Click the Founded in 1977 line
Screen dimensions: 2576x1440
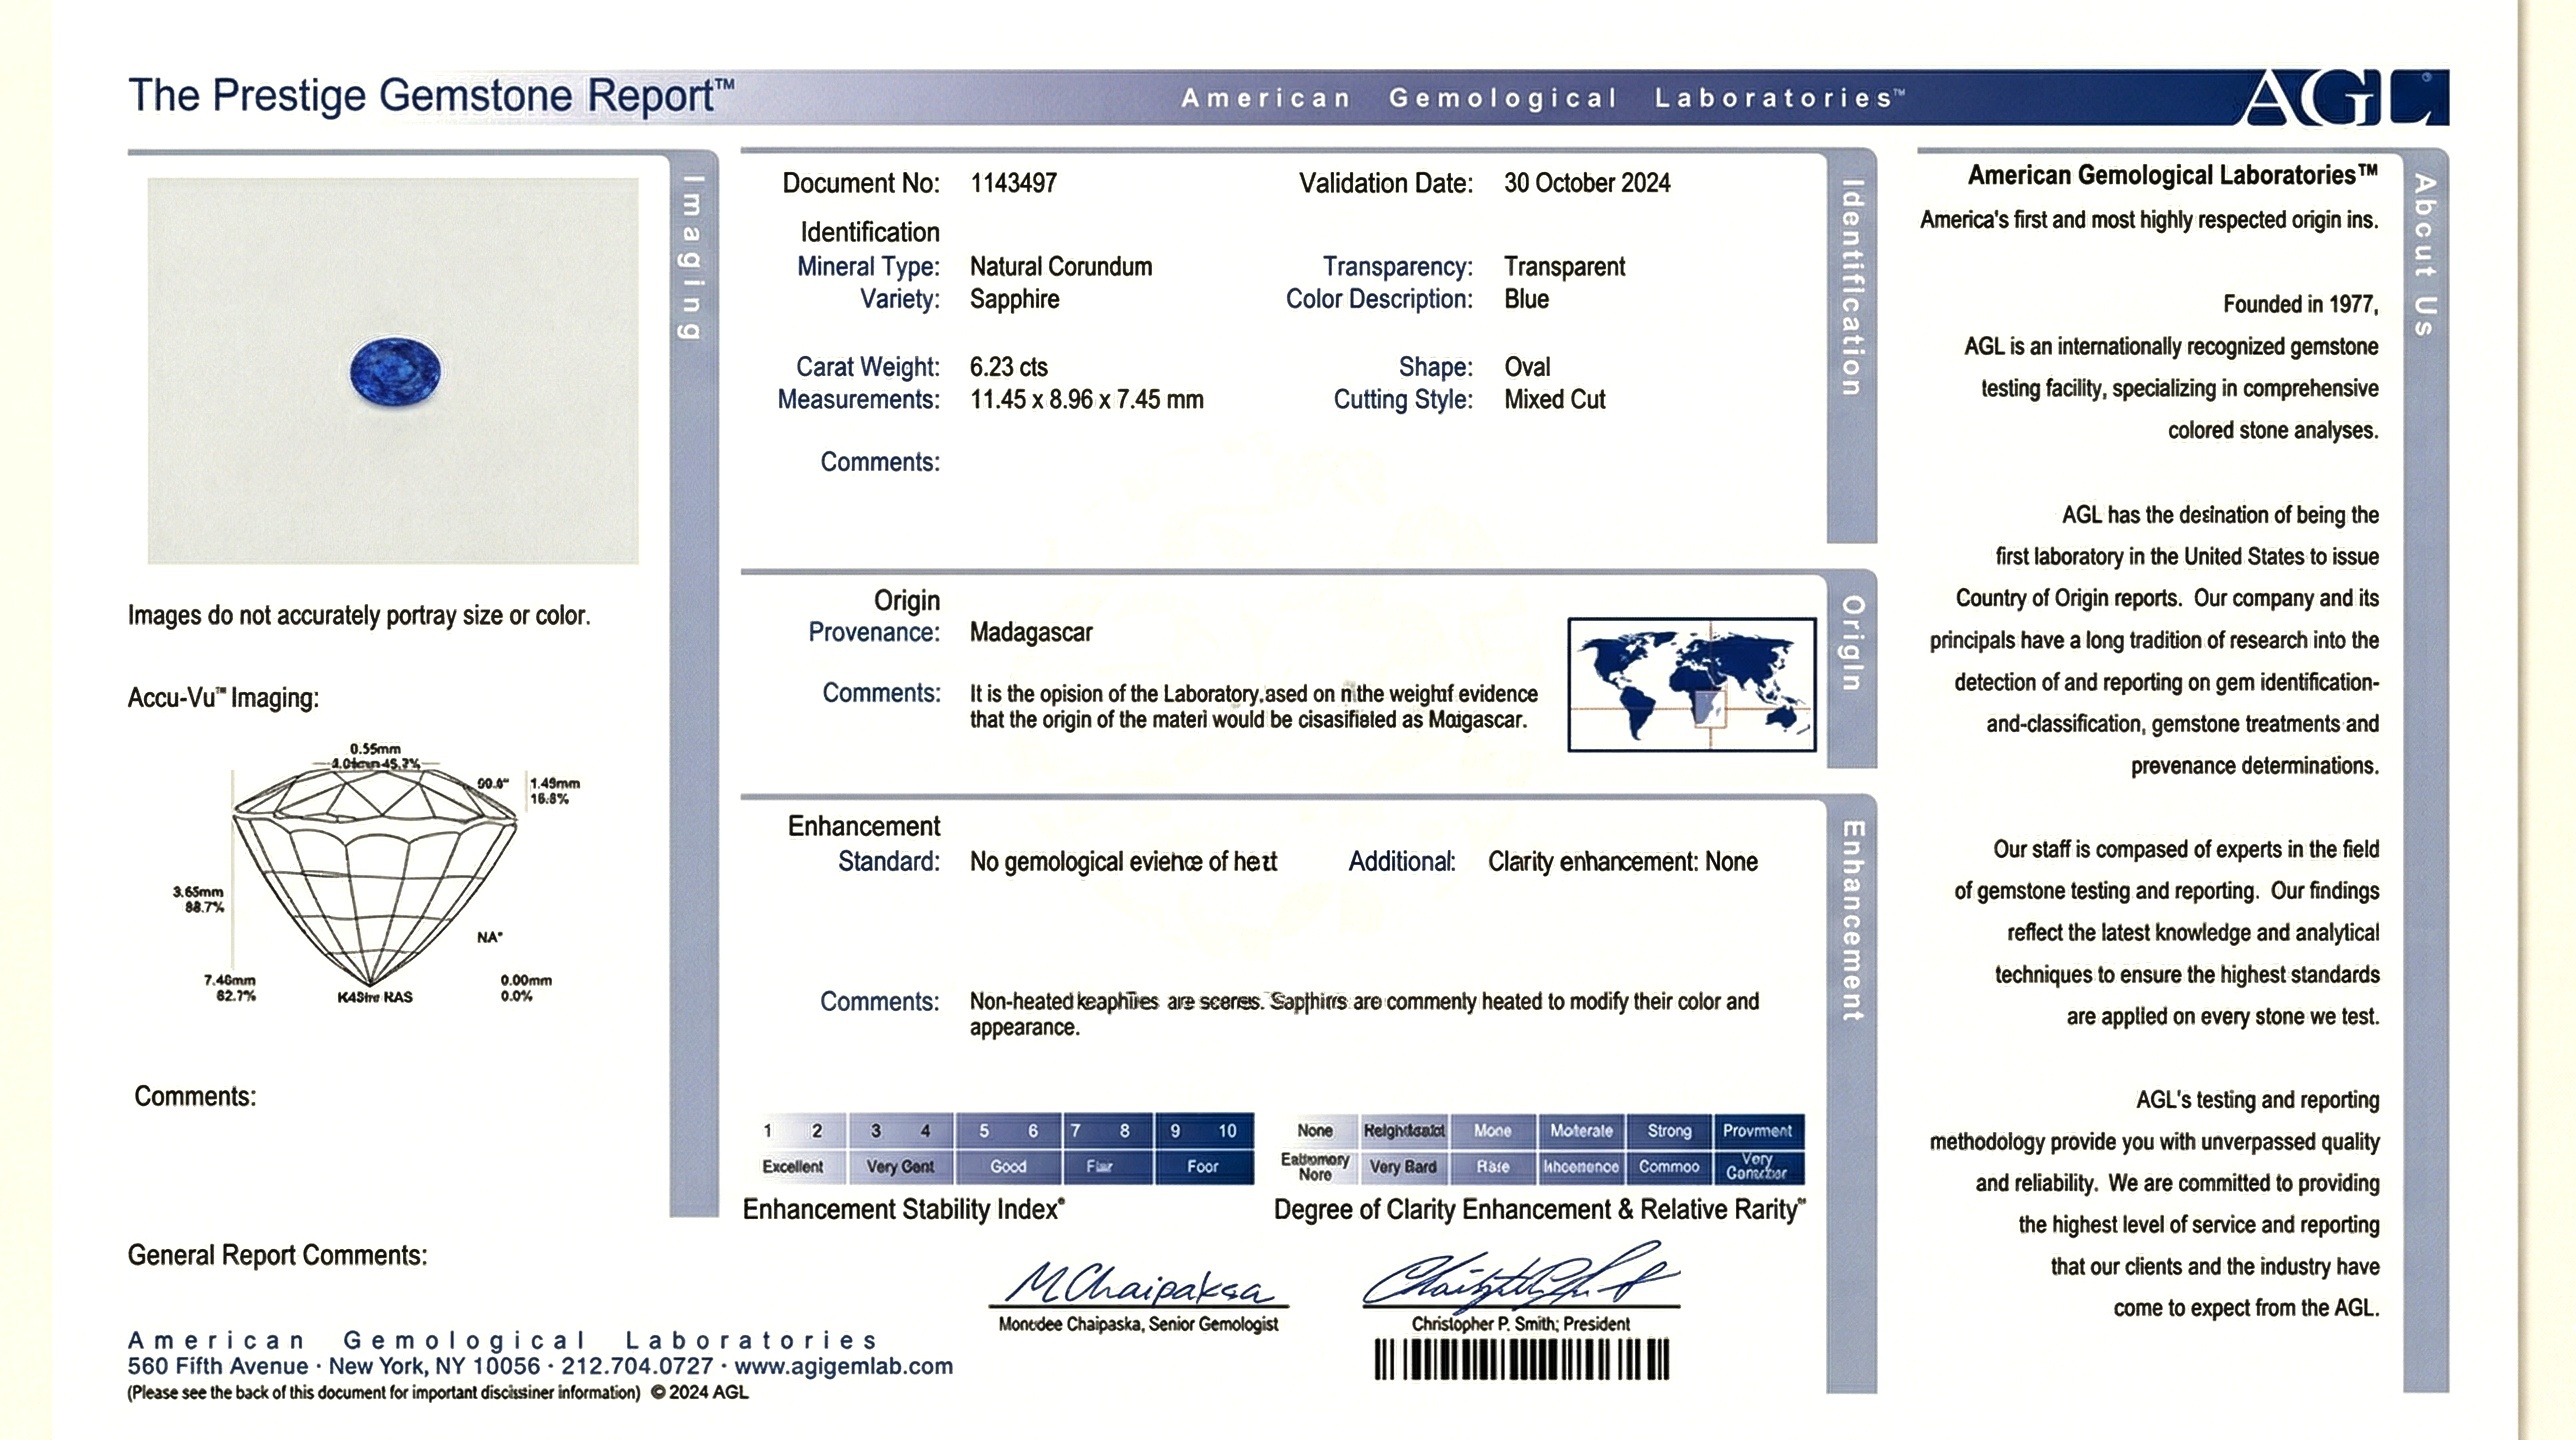tap(2300, 304)
